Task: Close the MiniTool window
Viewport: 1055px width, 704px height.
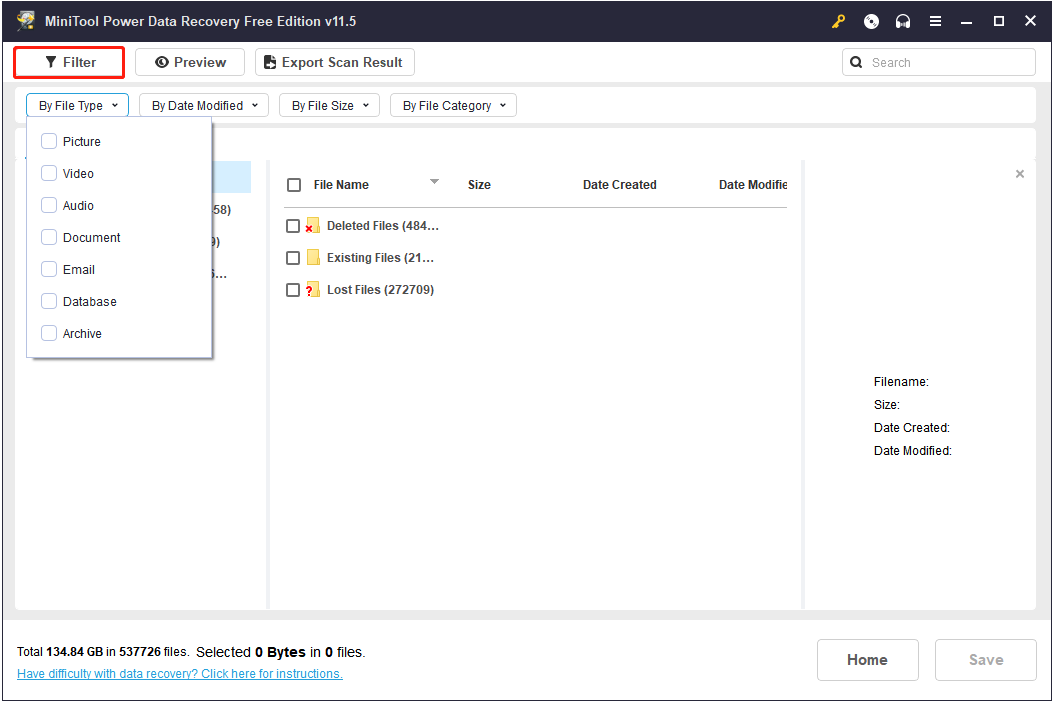Action: click(x=1030, y=22)
